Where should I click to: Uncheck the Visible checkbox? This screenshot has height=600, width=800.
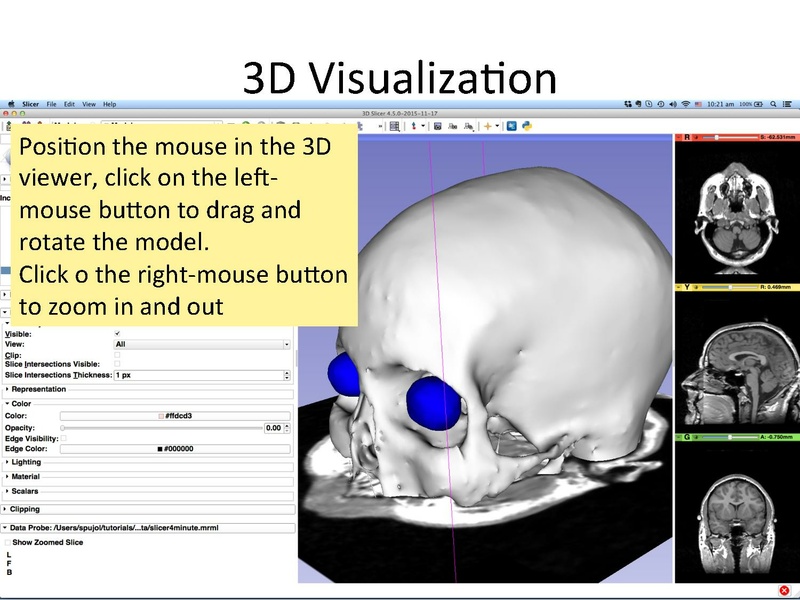117,332
